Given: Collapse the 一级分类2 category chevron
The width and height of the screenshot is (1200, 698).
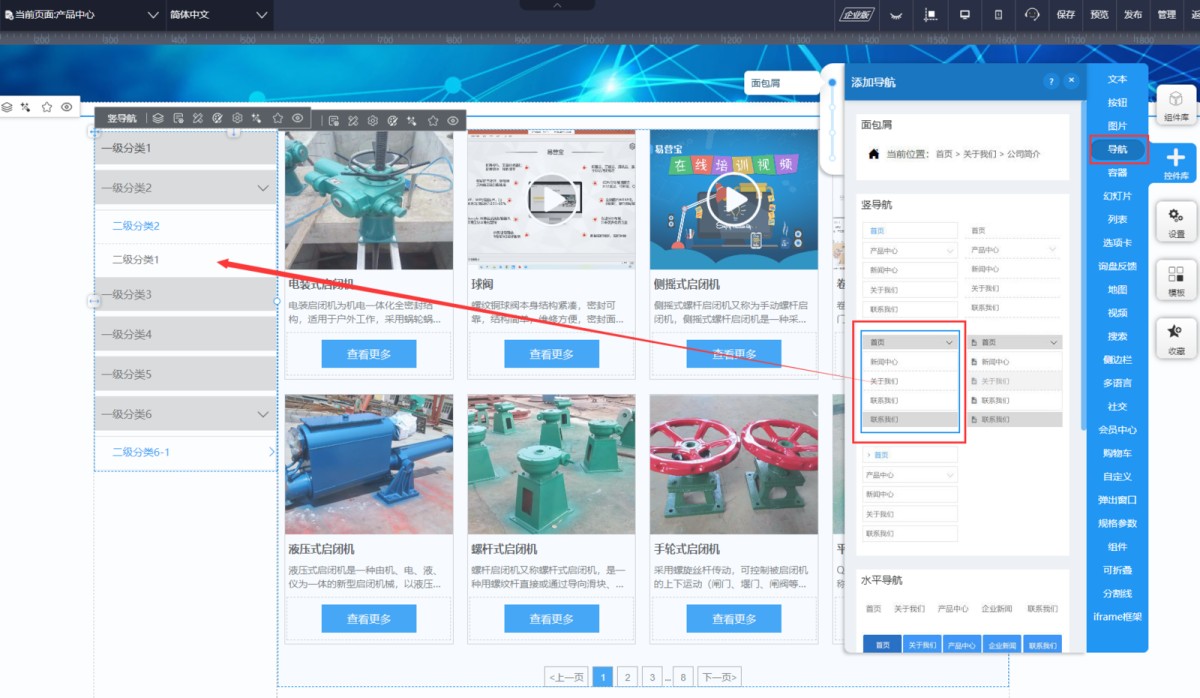Looking at the screenshot, I should (263, 188).
